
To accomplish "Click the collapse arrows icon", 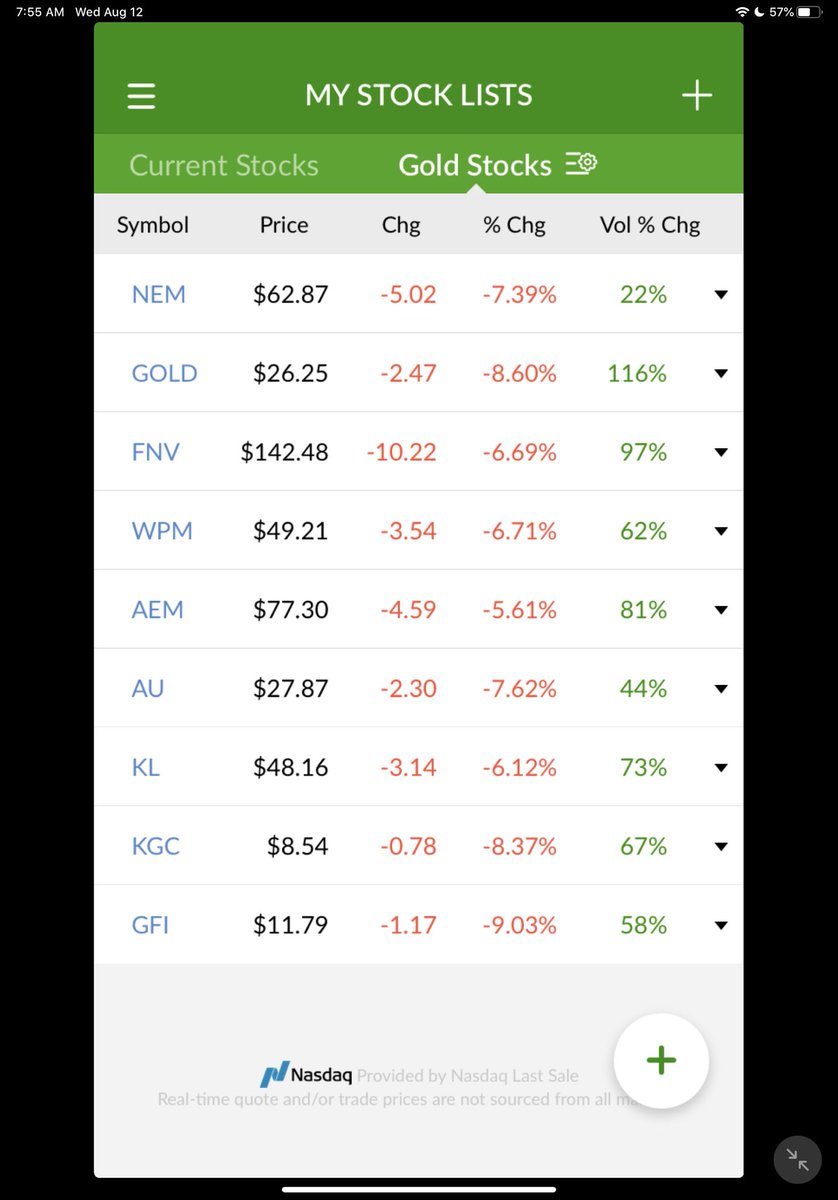I will click(x=798, y=1159).
